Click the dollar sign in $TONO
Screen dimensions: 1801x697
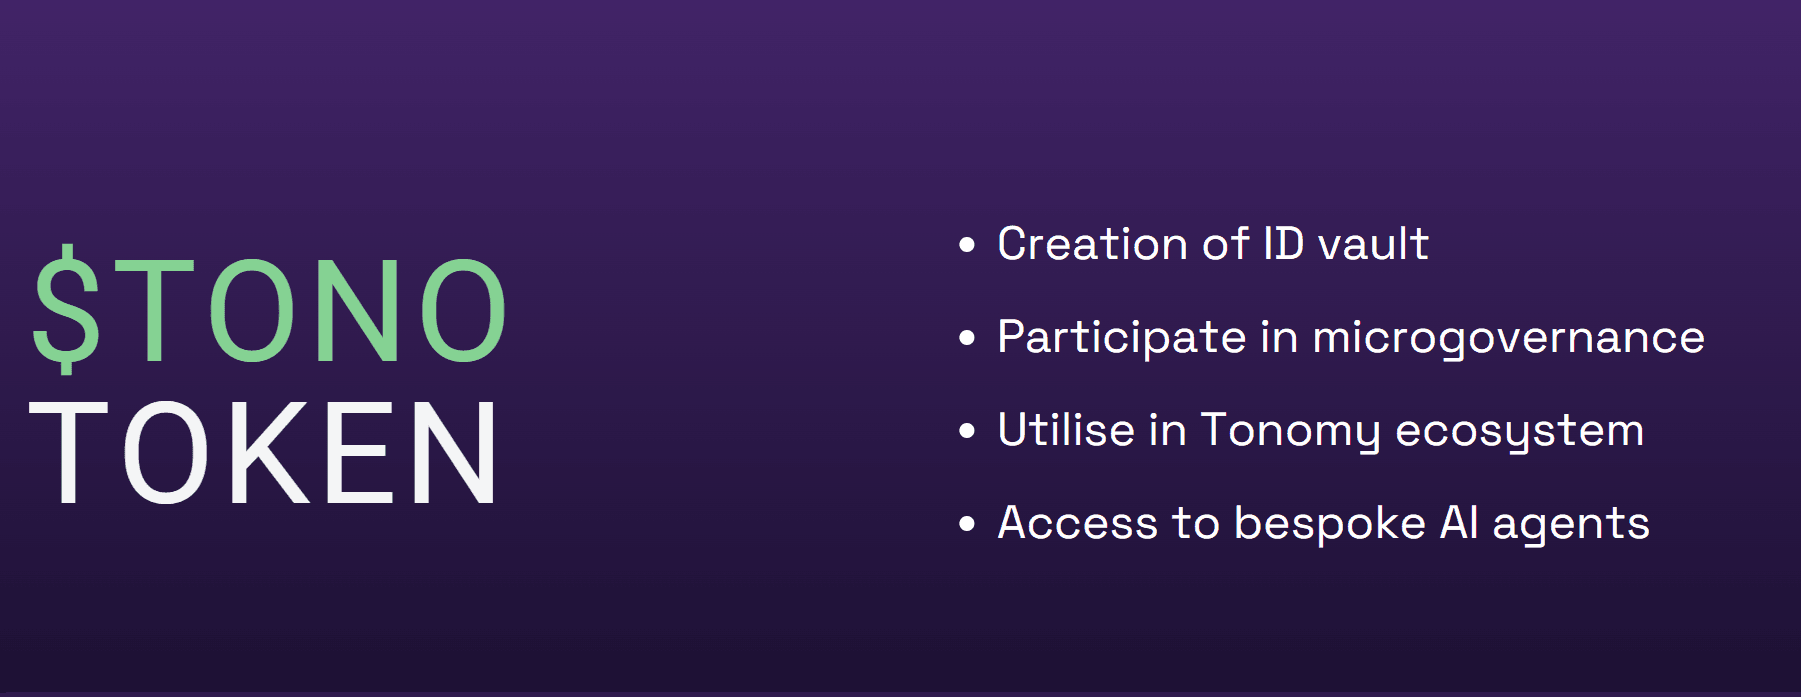click(x=67, y=310)
